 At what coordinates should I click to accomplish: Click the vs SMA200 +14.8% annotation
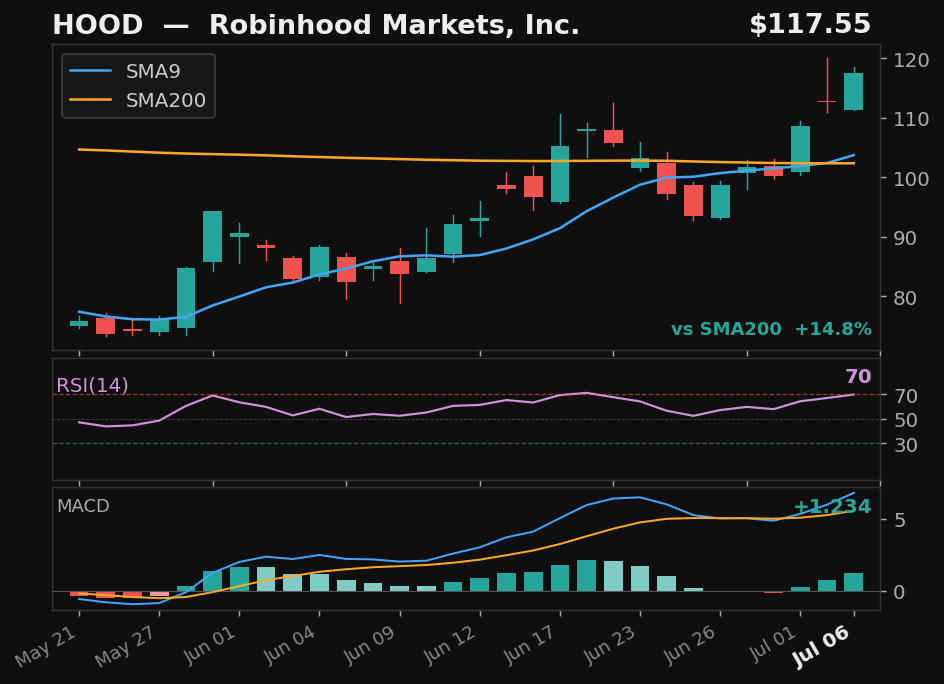pyautogui.click(x=771, y=329)
